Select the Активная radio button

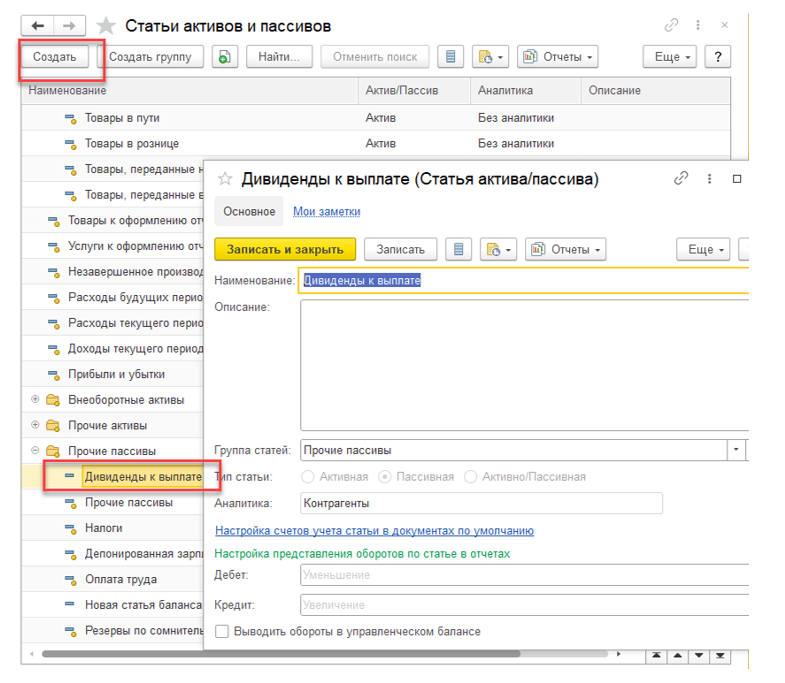click(x=309, y=477)
